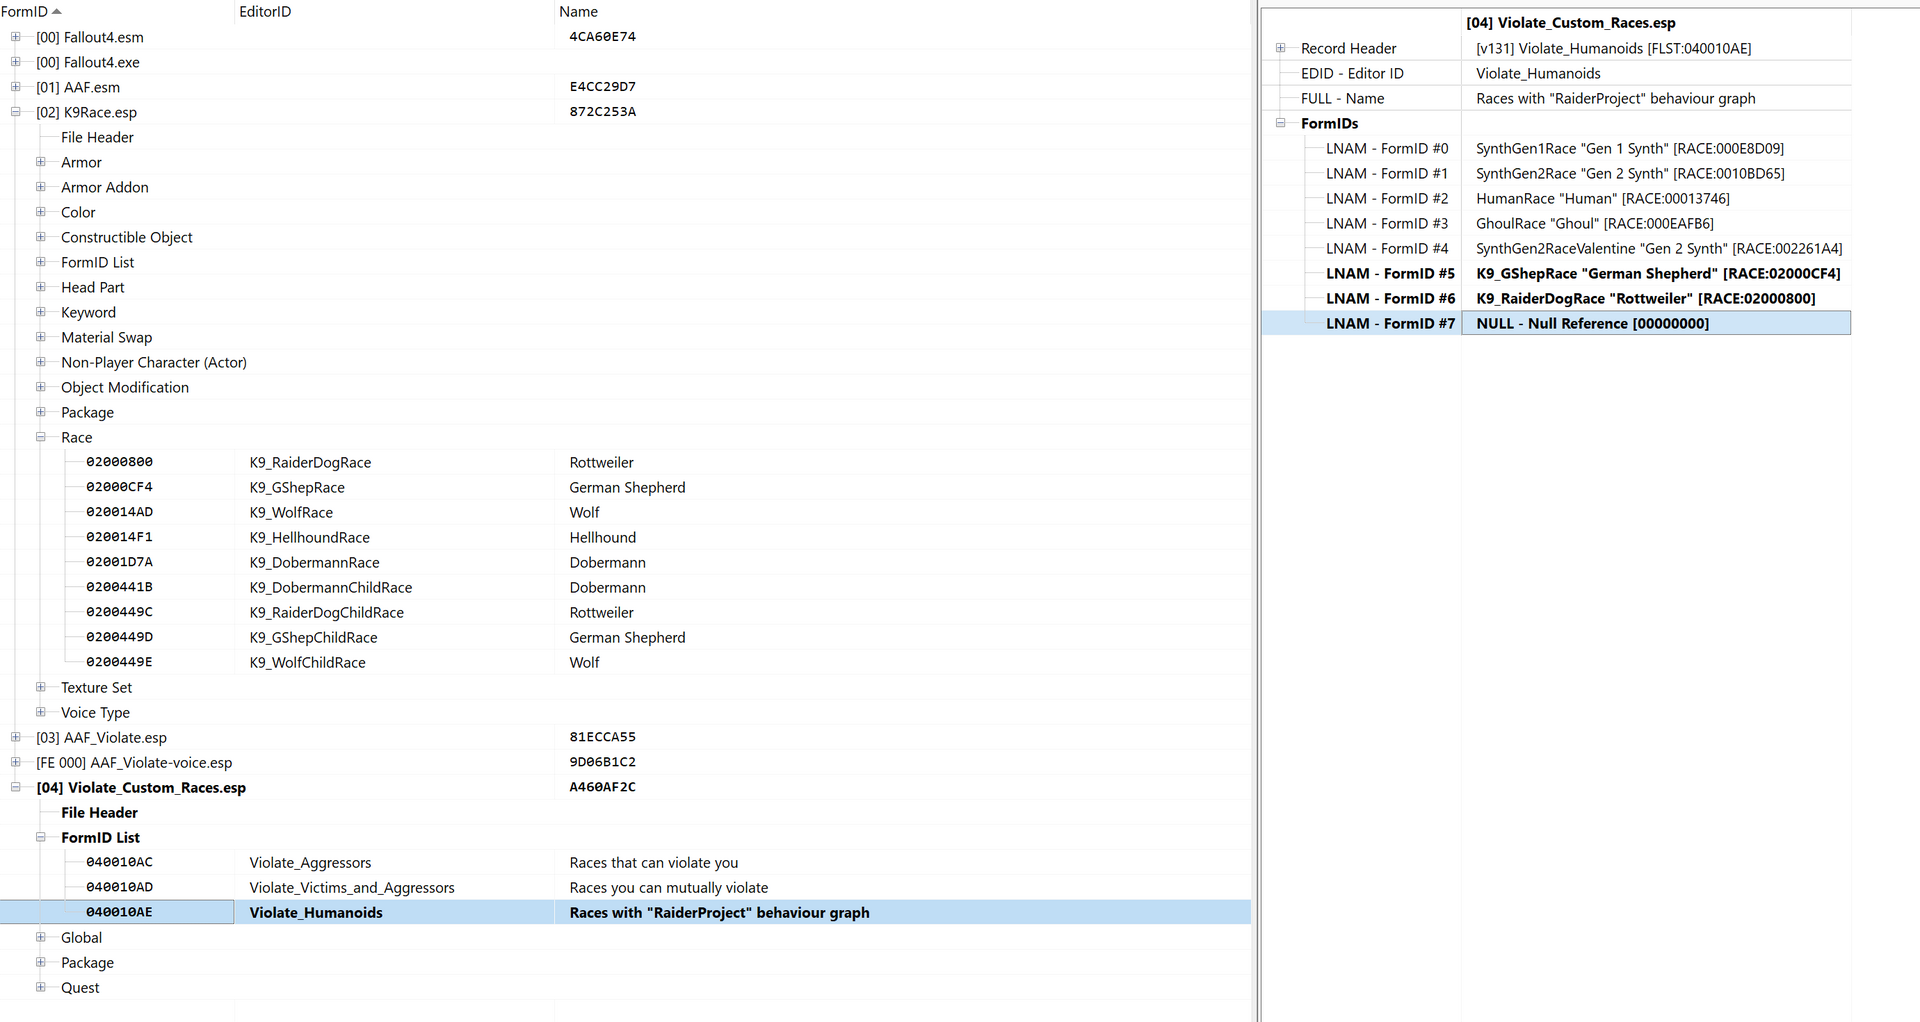Expand the [03] AAF_Violate.esp plugin node

coord(15,737)
